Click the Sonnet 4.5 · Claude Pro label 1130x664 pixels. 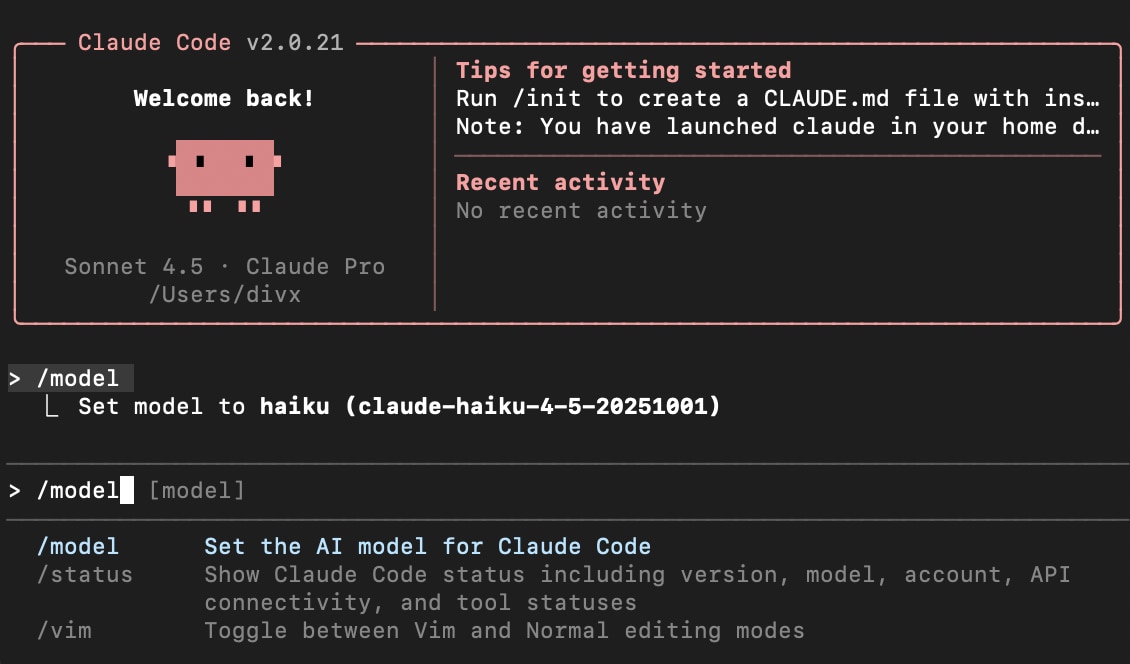point(224,266)
